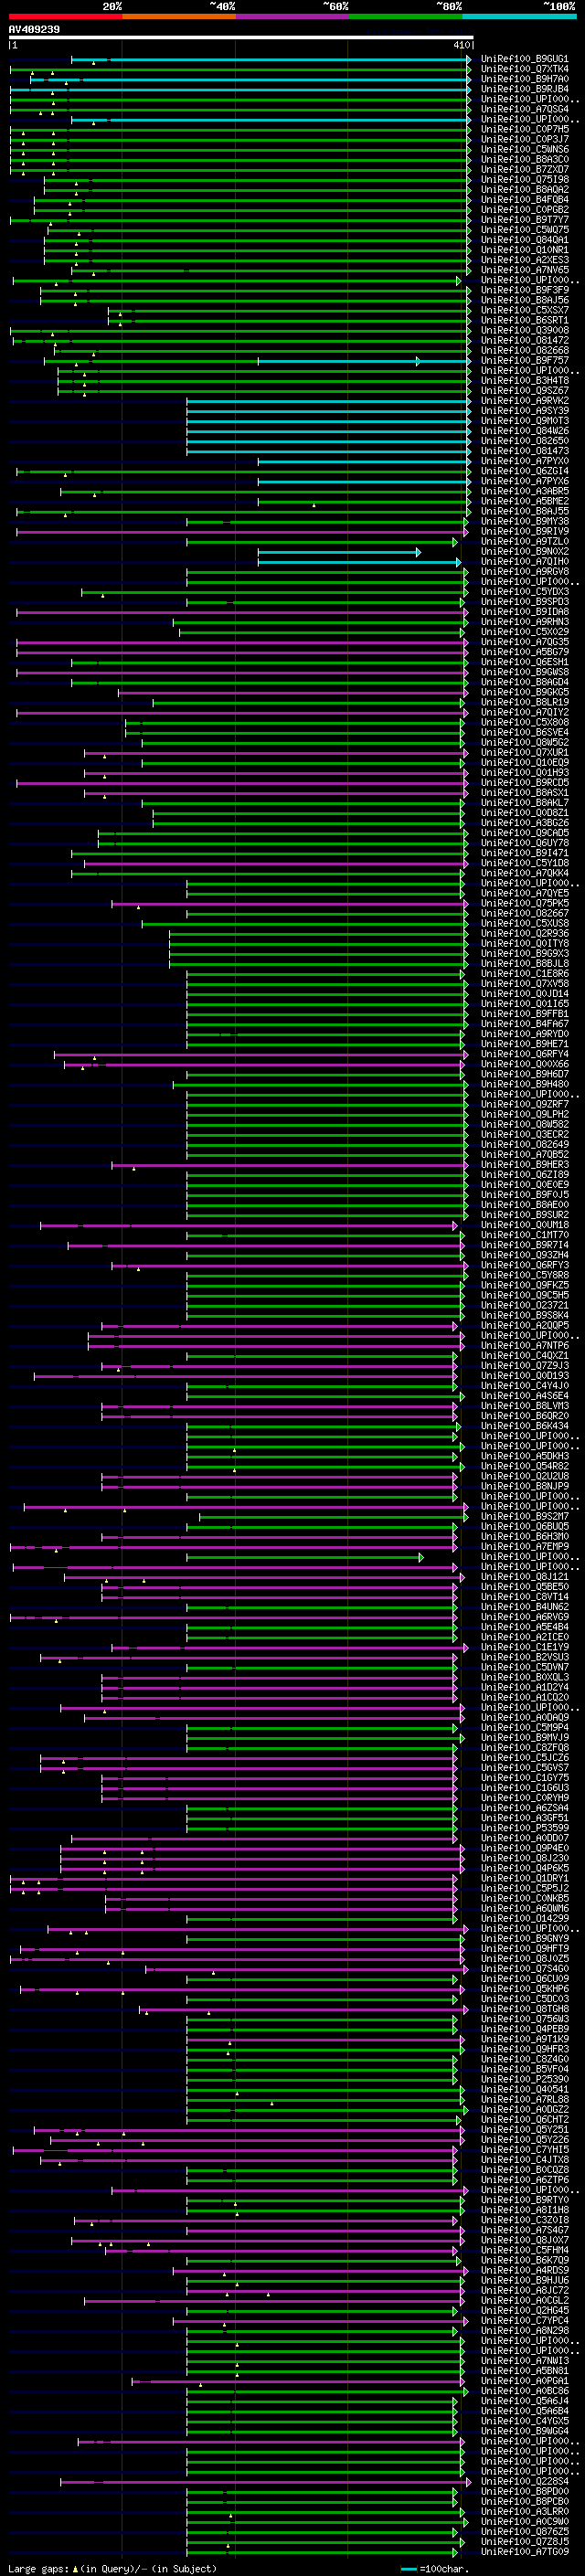This screenshot has width=585, height=2576.
Task: Select hit label UniRef100_Q8J0X7
Action: [524, 2239]
